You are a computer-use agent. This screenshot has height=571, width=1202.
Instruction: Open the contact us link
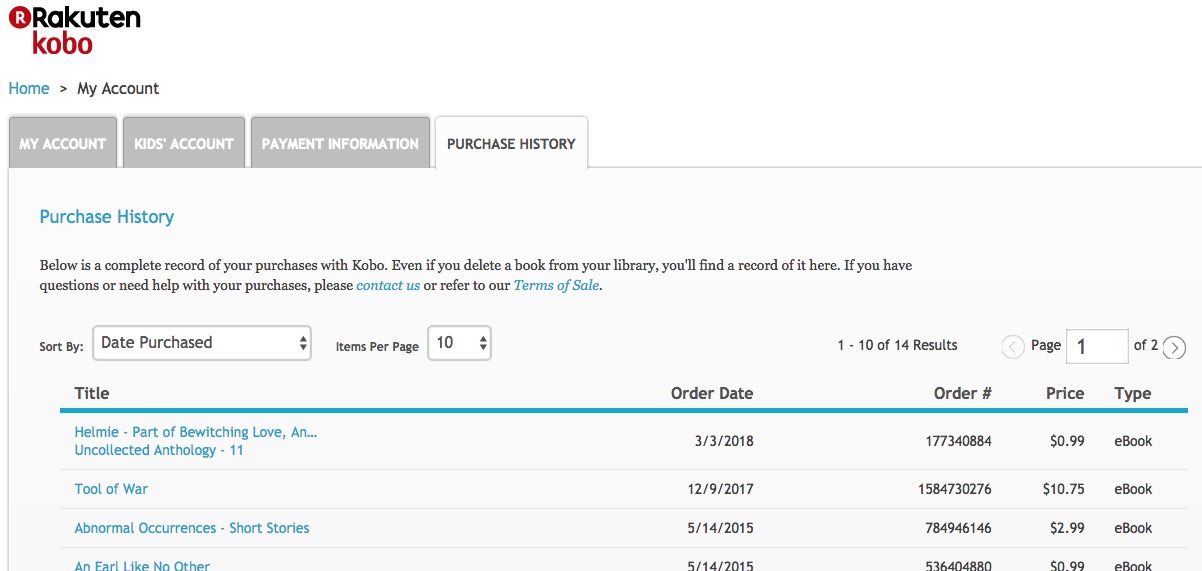point(388,285)
